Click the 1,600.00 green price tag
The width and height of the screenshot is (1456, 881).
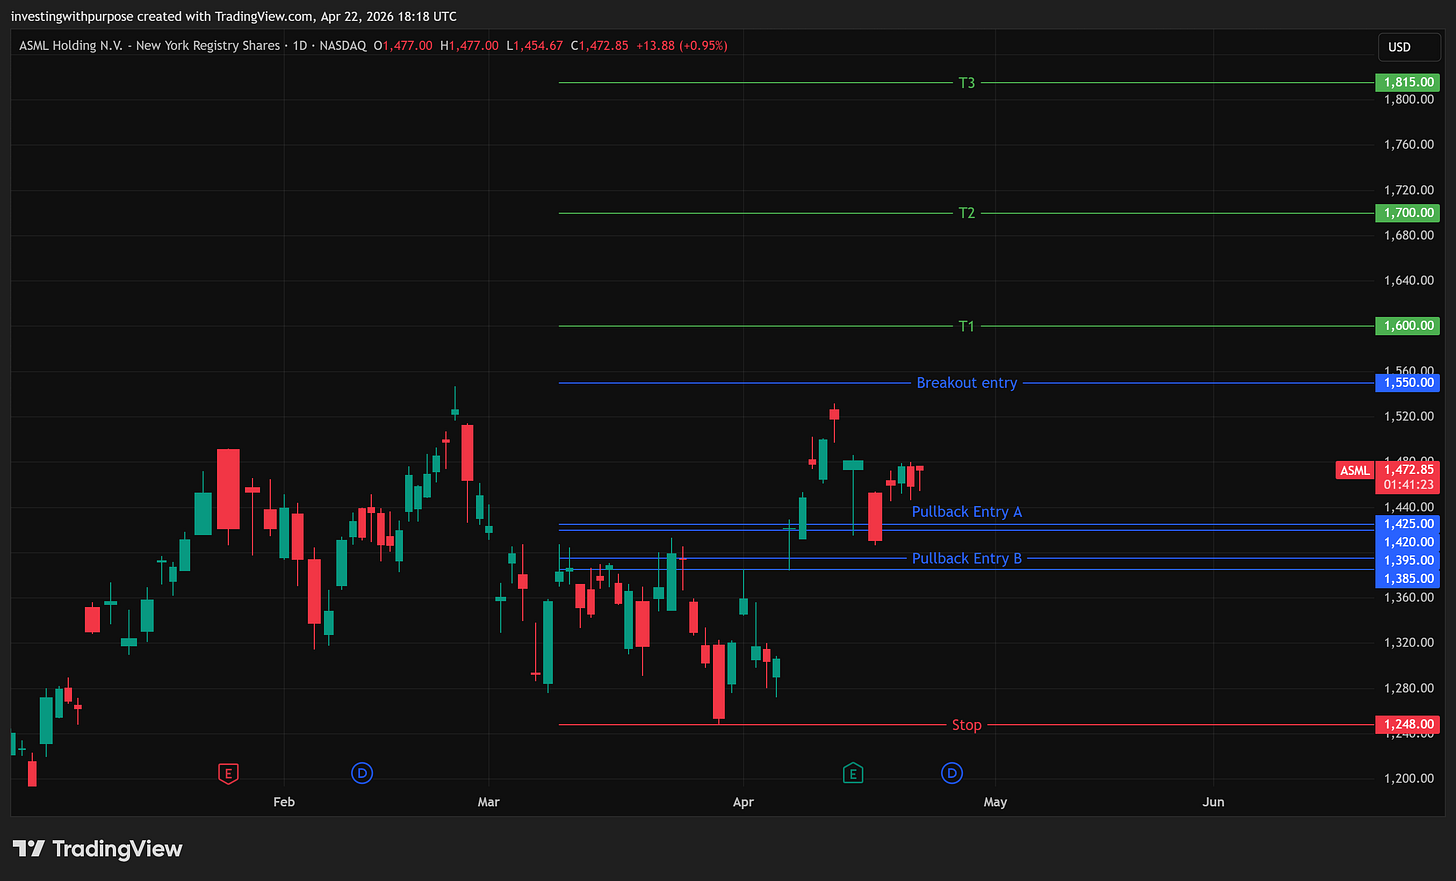[x=1408, y=326]
